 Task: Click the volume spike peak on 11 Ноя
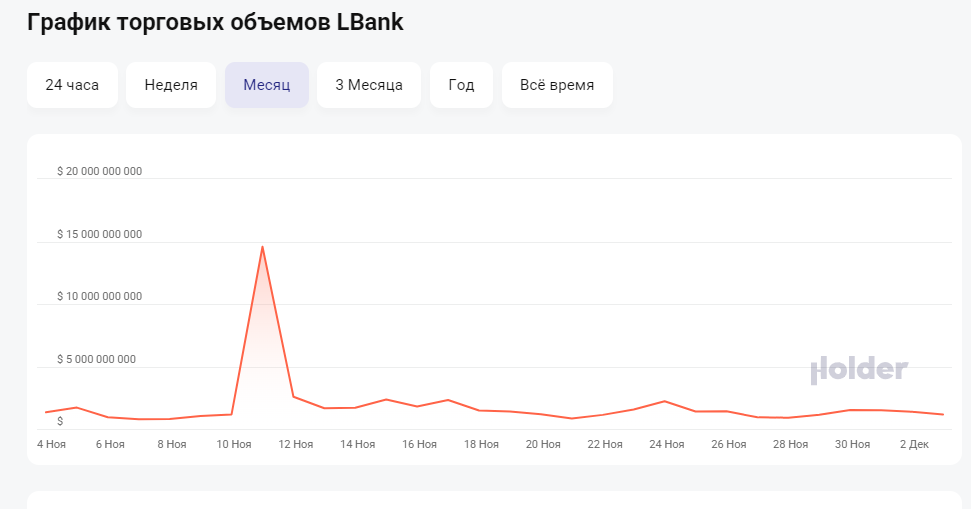tap(262, 247)
